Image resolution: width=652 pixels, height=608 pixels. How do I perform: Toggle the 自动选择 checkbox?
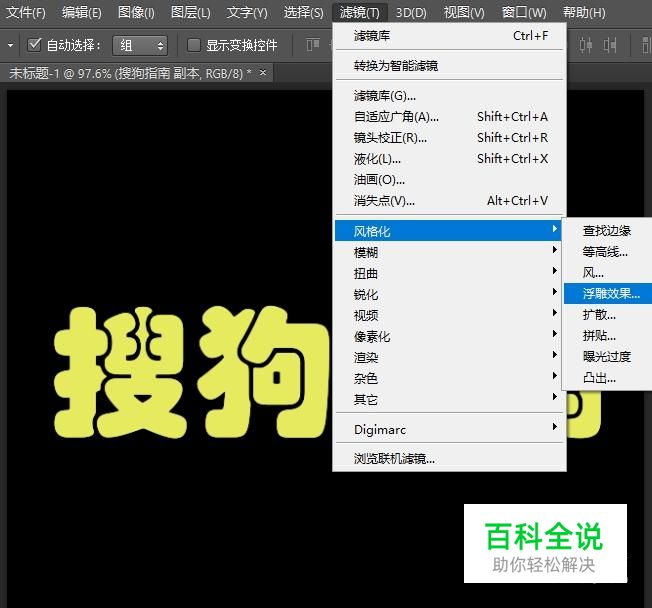coord(34,45)
